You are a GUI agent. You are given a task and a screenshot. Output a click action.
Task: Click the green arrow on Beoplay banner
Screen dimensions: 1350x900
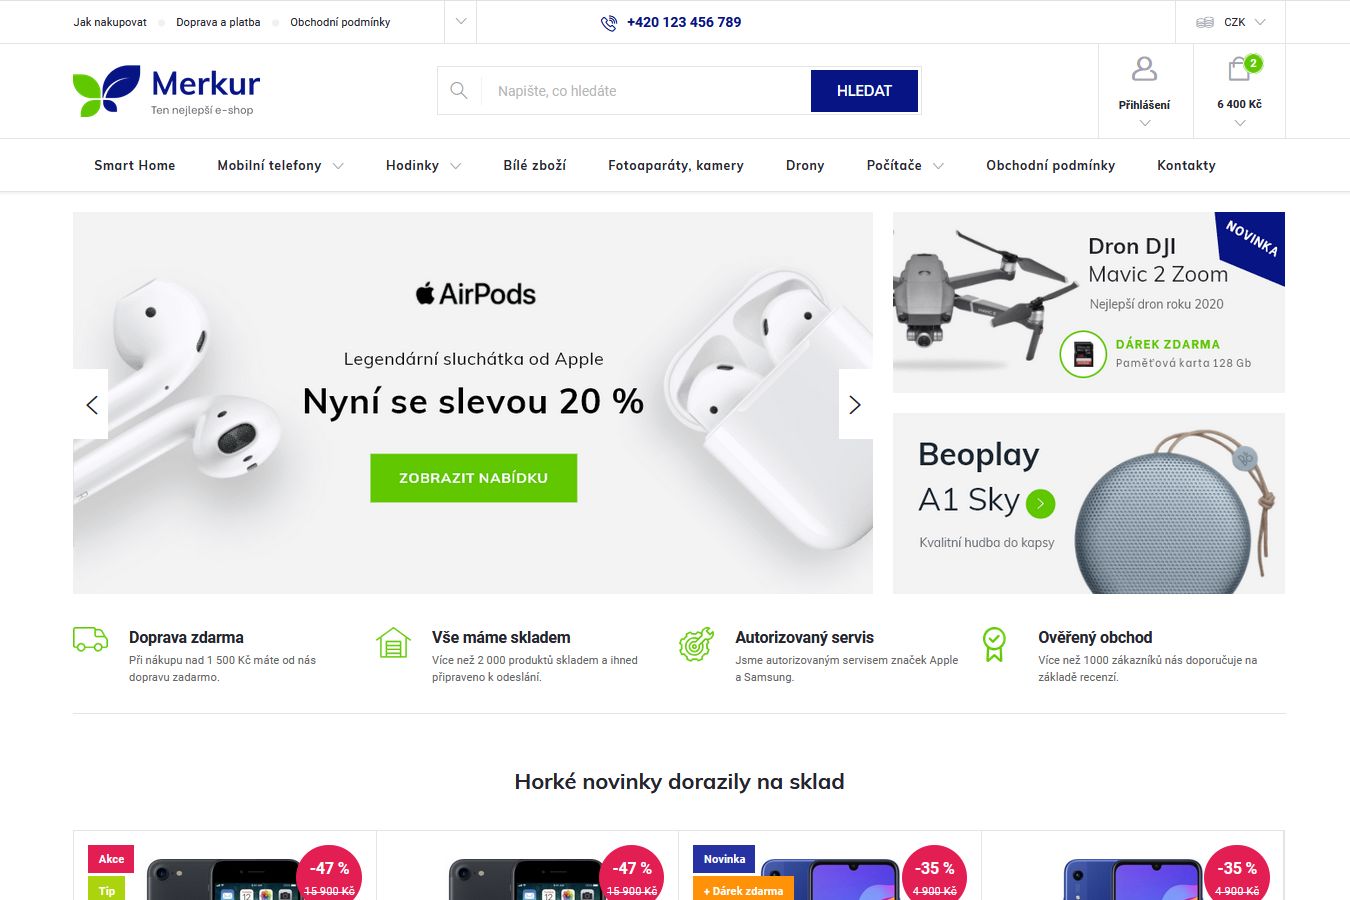click(x=1040, y=503)
